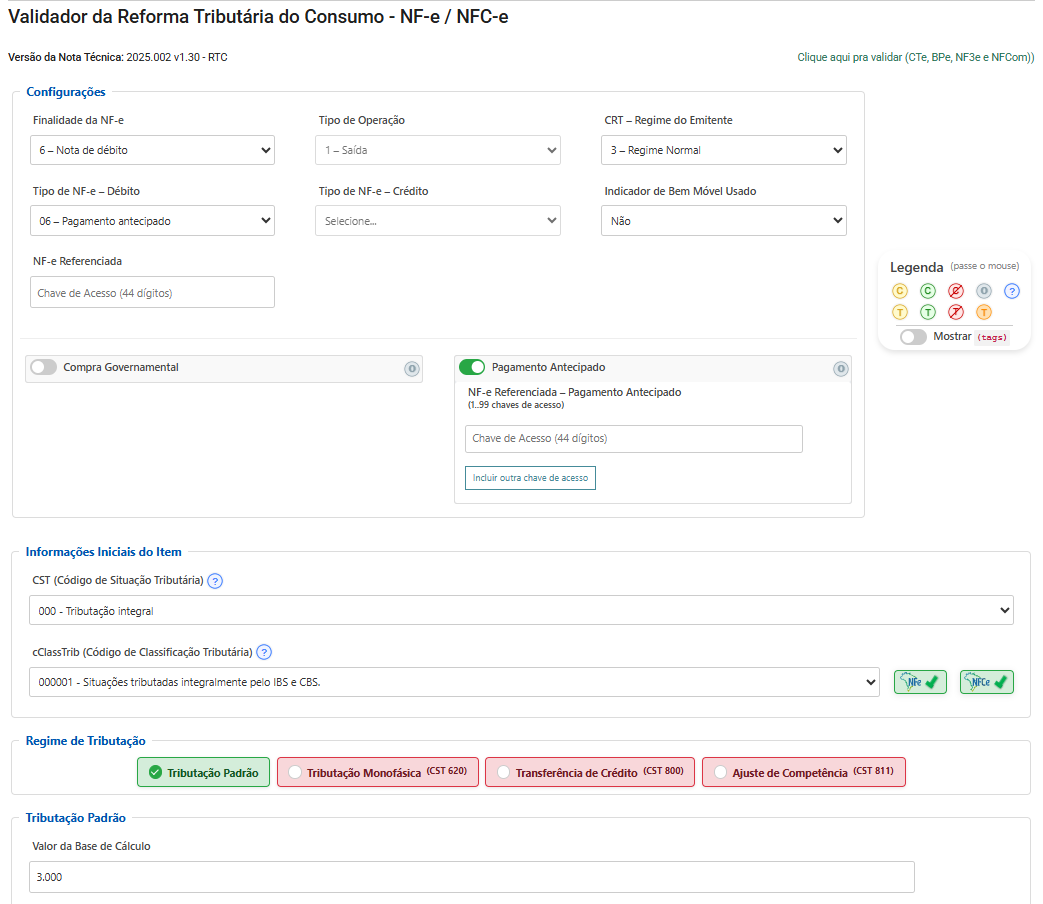
Task: Open the Tipo de NF-e Crédito dropdown
Action: (438, 221)
